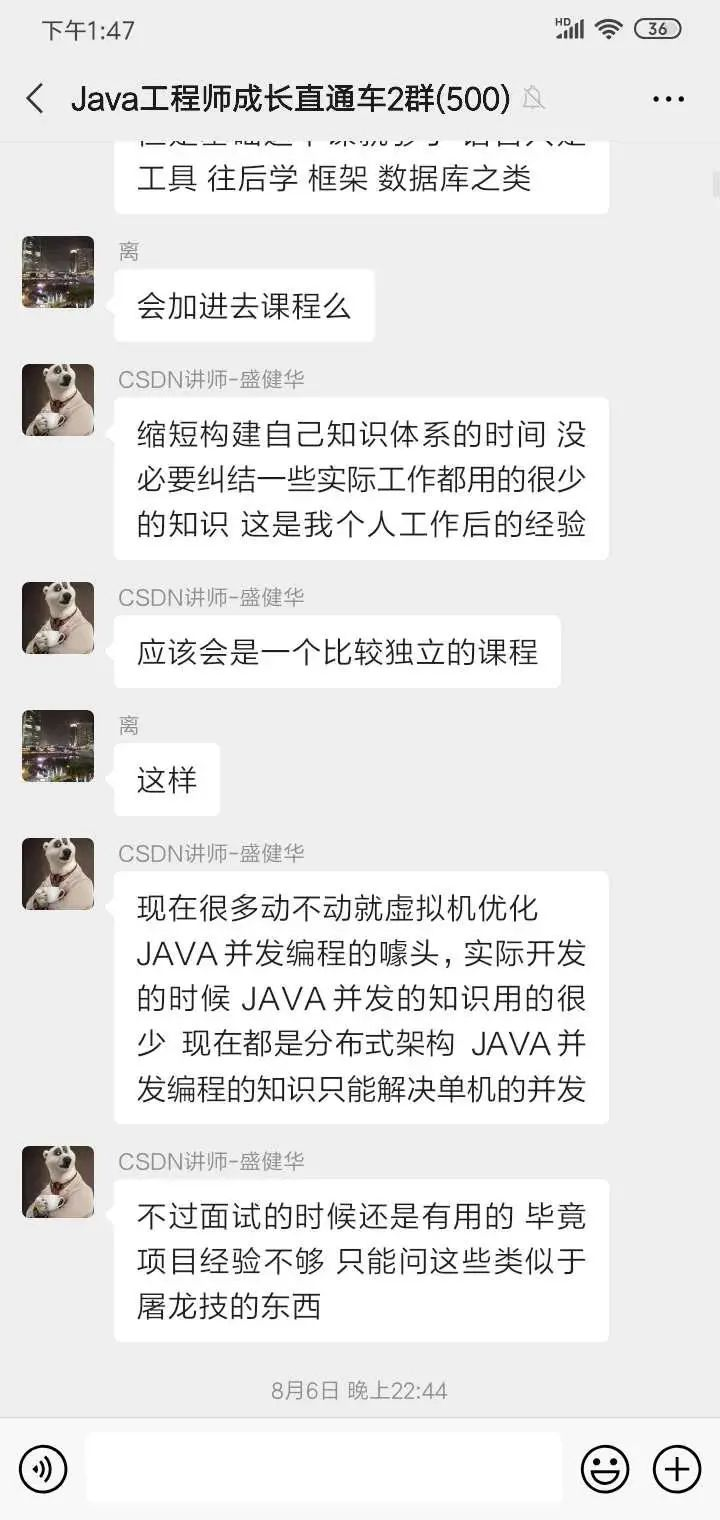Open the three-dot chat options menu

tap(668, 99)
